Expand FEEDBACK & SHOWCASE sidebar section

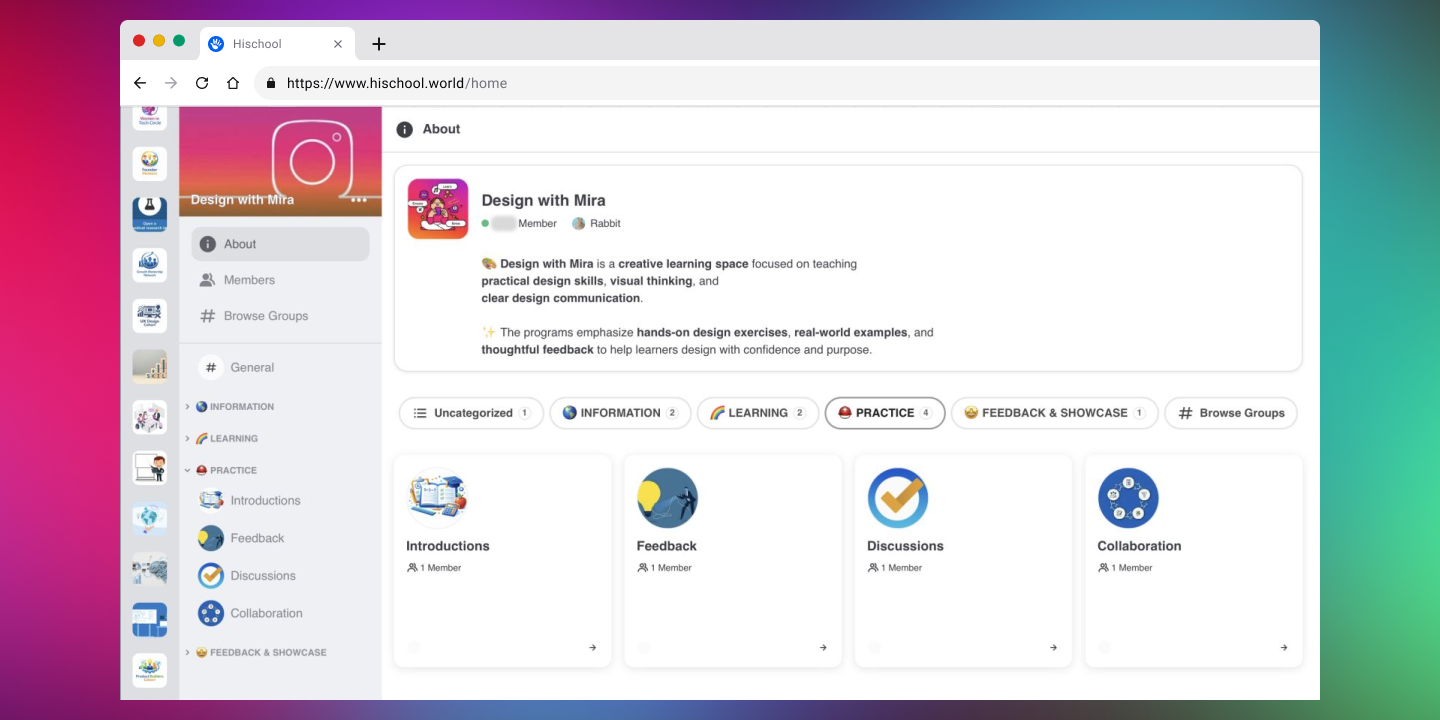click(256, 652)
